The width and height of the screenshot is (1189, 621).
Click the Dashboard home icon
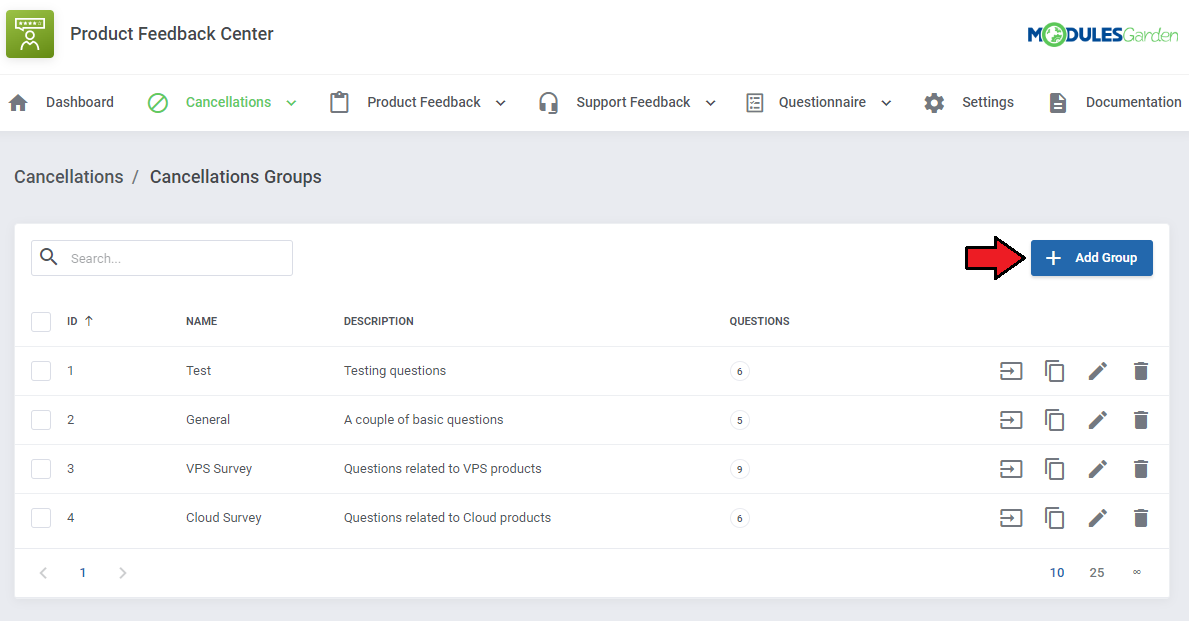coord(18,102)
